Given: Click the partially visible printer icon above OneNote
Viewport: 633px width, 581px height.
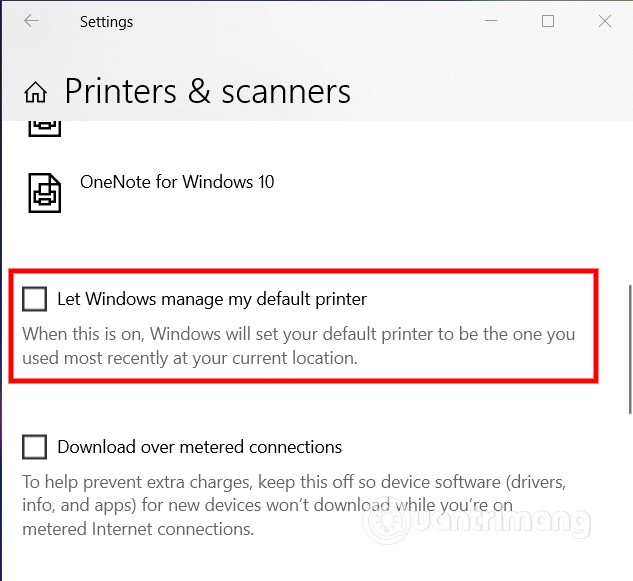Looking at the screenshot, I should 44,128.
